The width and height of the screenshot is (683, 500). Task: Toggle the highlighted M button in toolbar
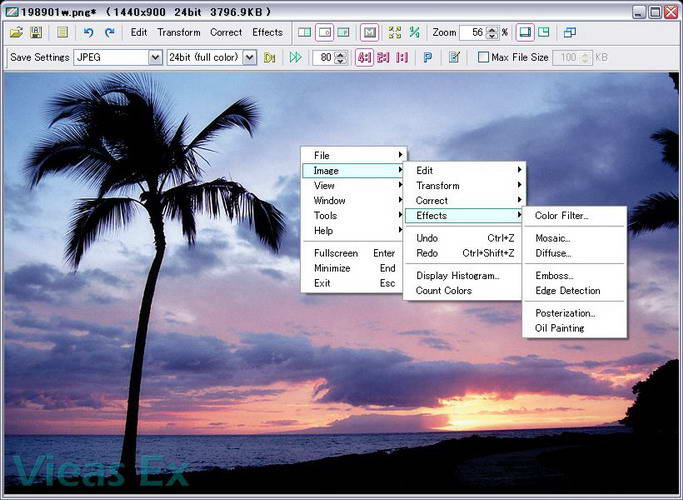[369, 33]
